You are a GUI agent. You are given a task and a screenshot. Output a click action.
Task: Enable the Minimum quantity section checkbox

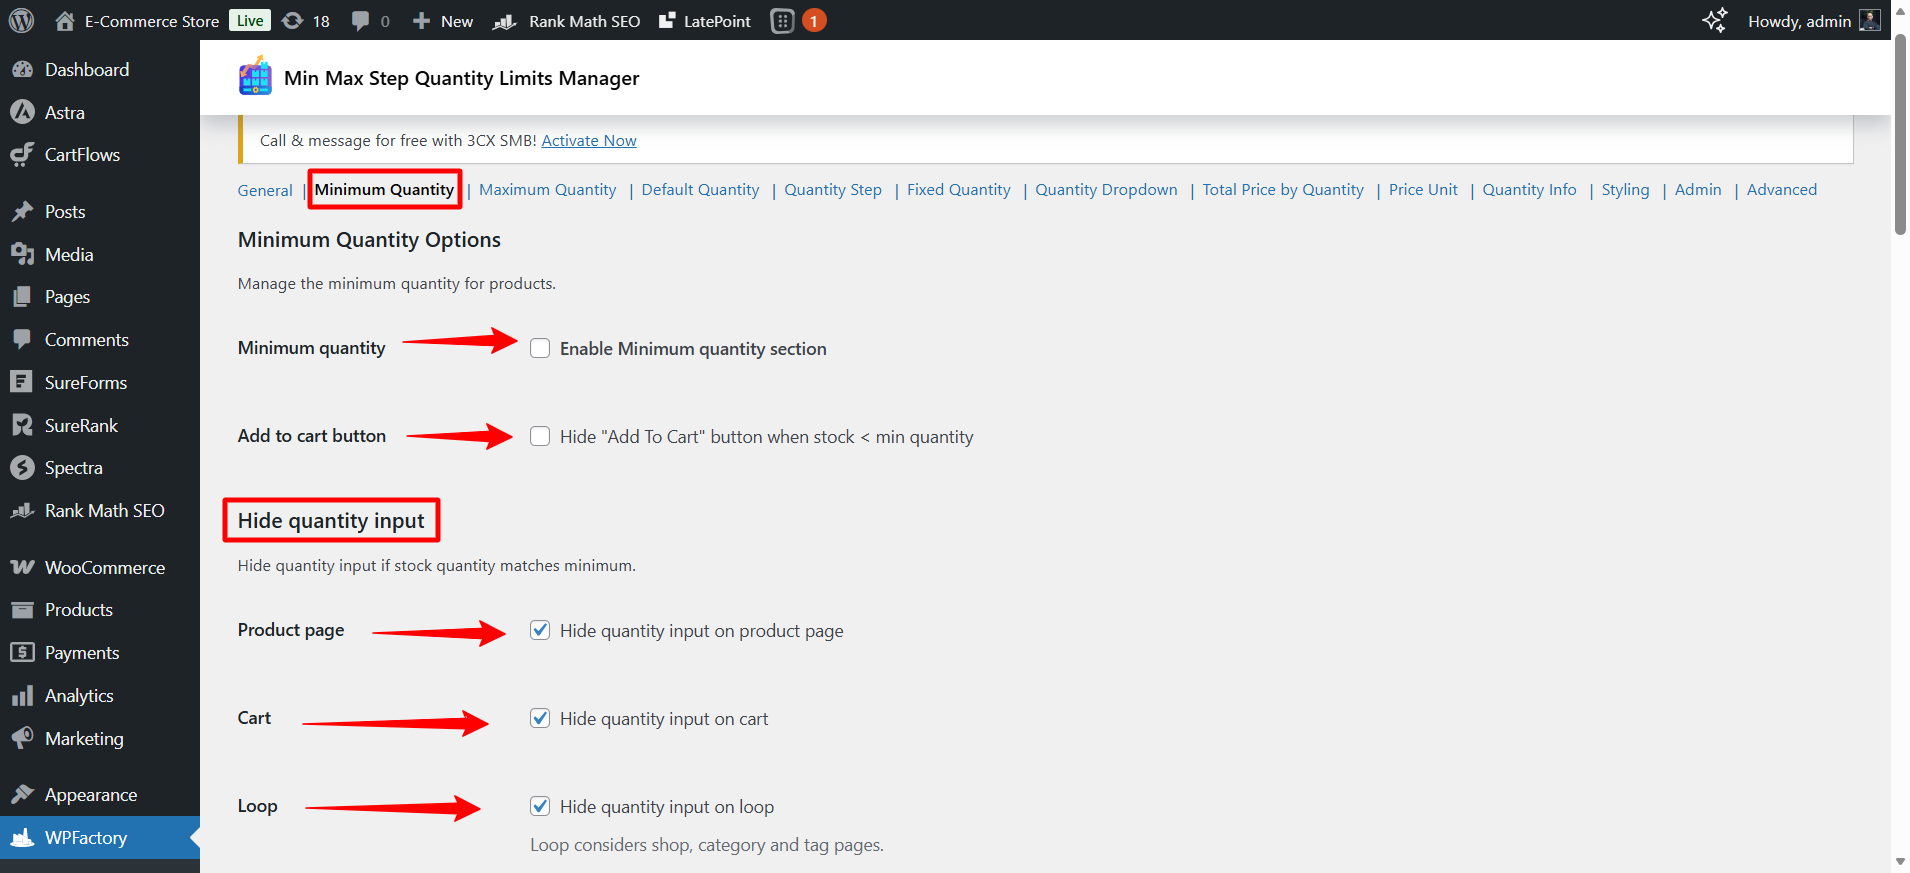[540, 348]
